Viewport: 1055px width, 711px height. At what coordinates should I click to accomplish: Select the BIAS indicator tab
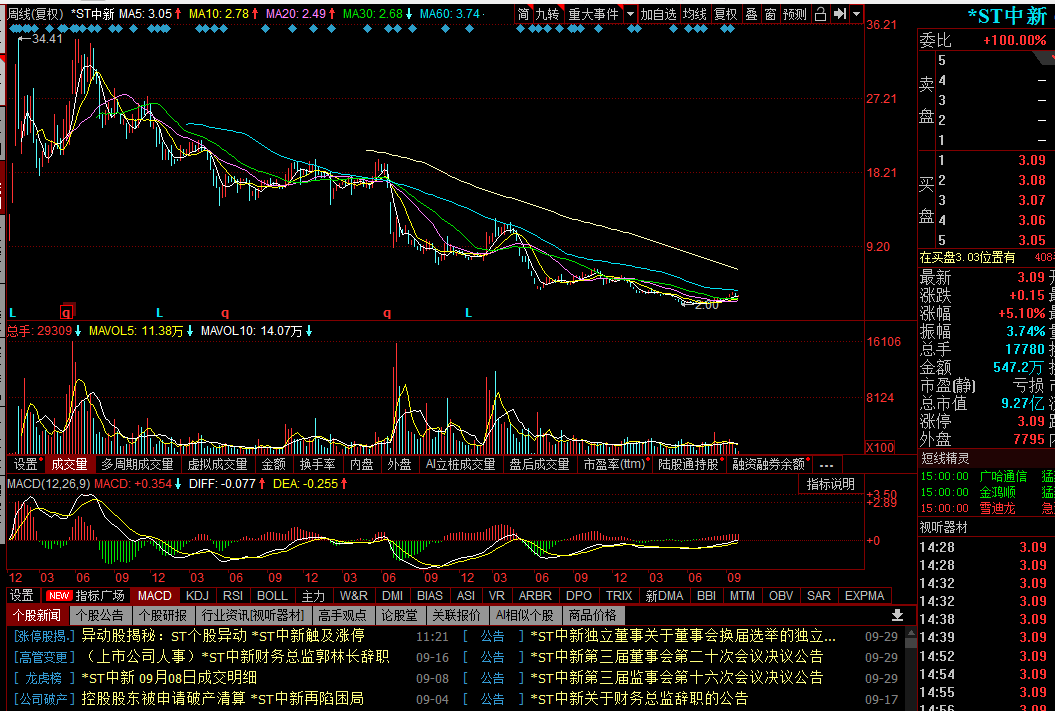pyautogui.click(x=430, y=595)
